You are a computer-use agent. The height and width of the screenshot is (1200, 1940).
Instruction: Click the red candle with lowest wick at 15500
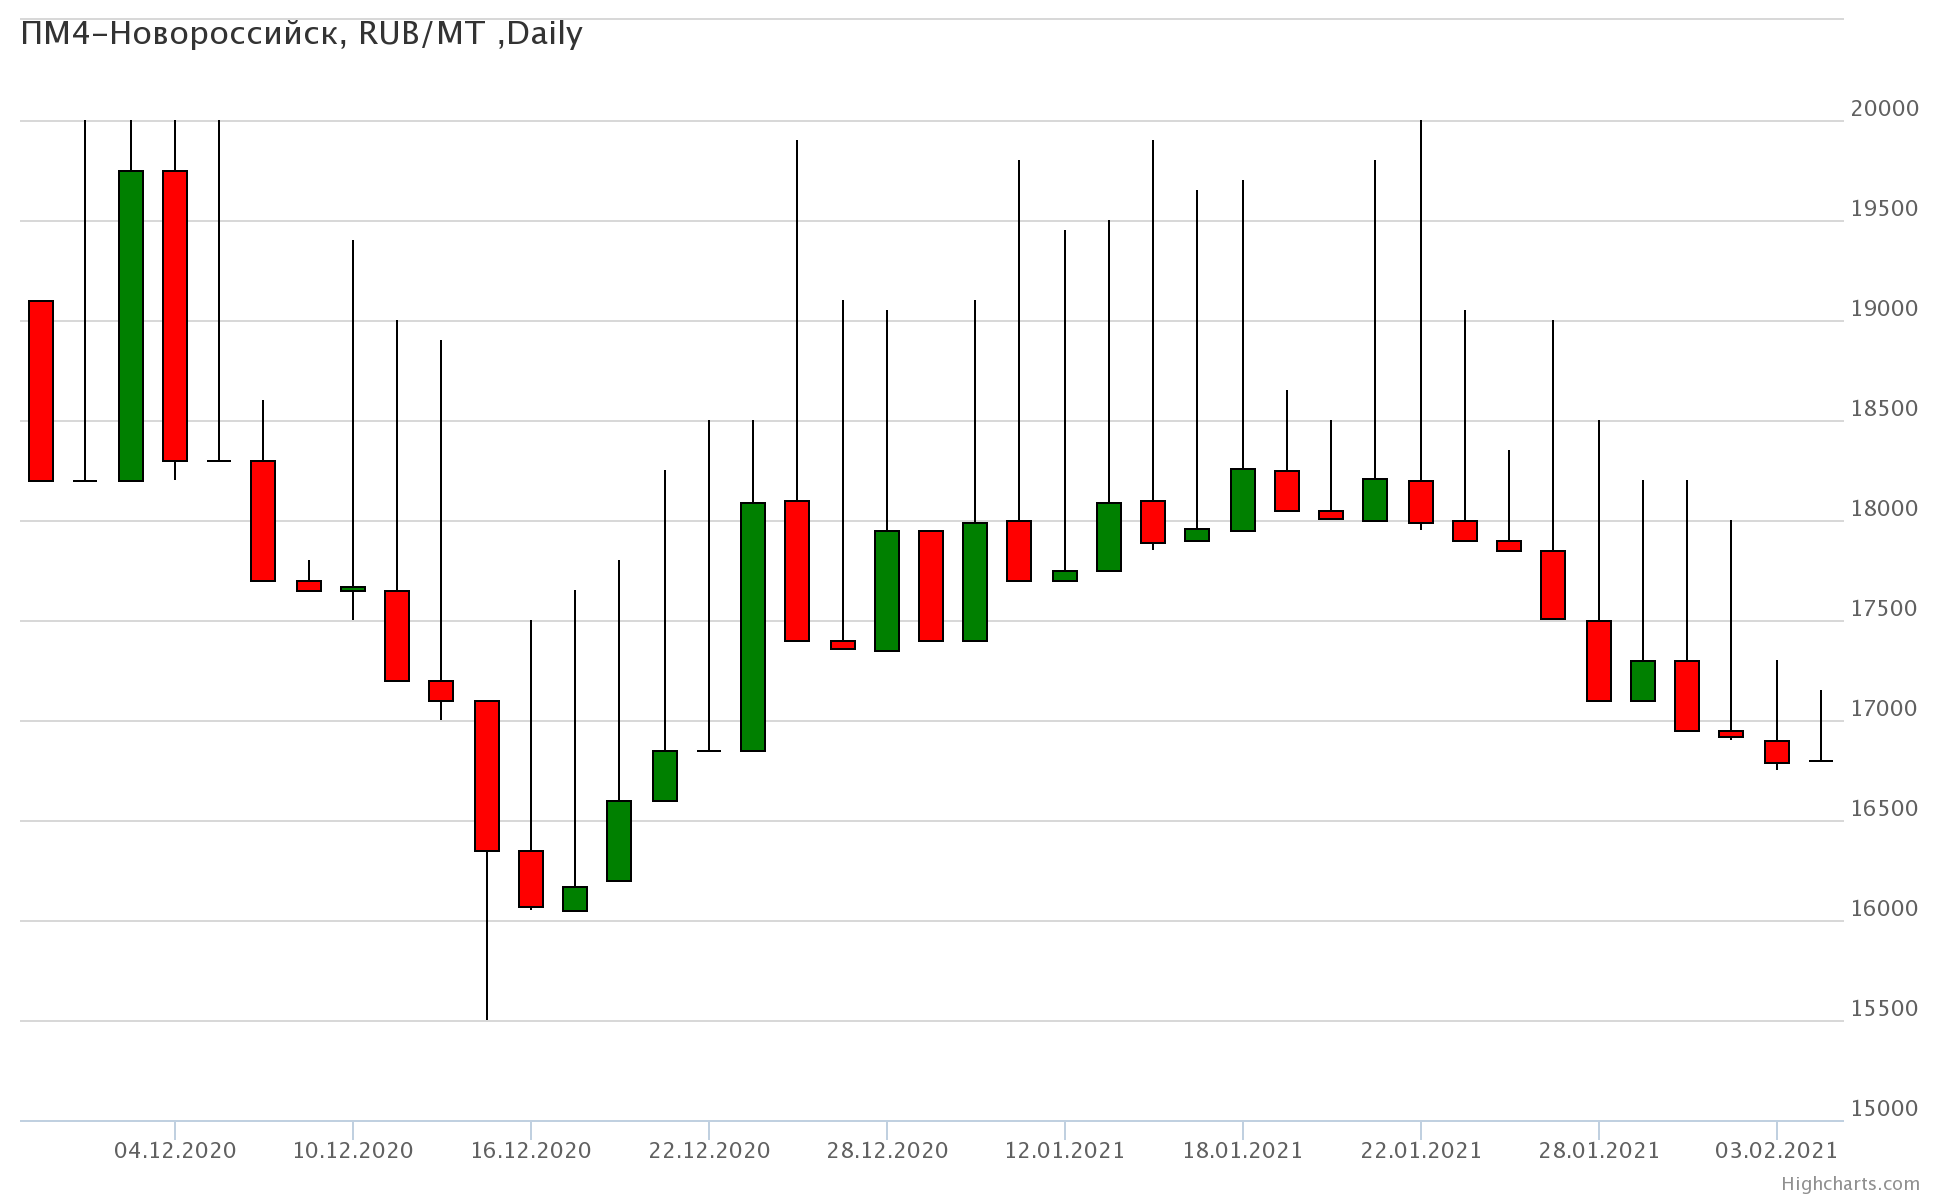(487, 776)
